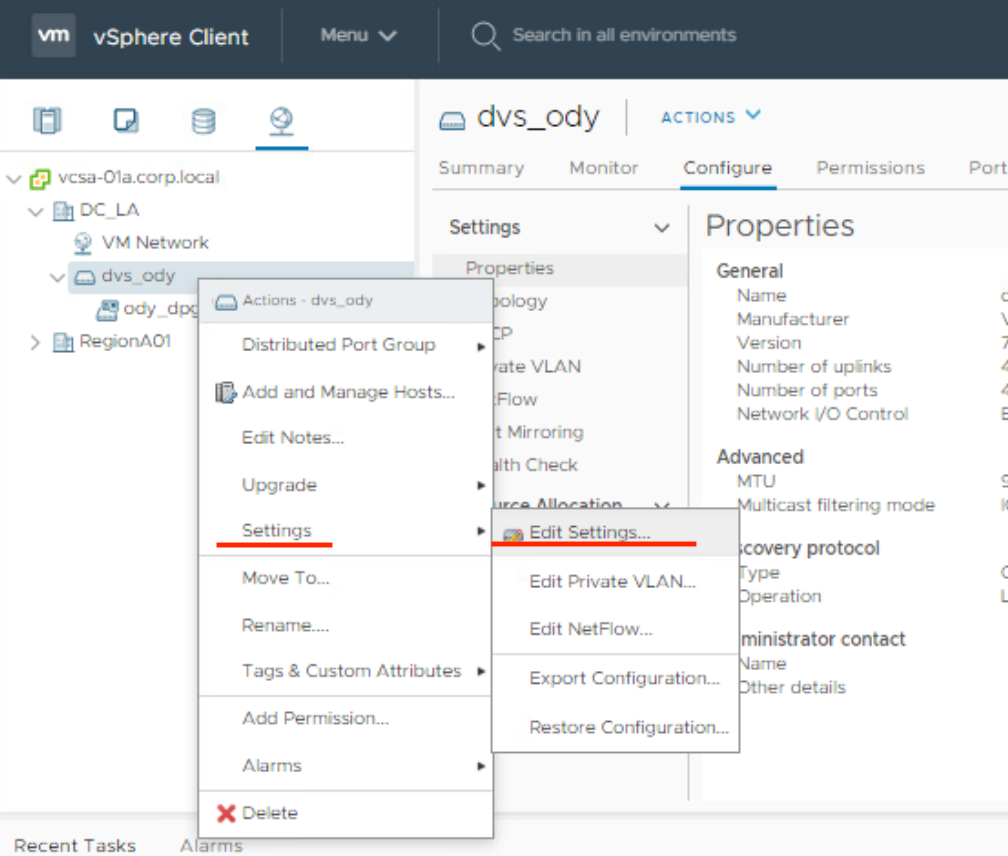This screenshot has height=856, width=1008.
Task: Expand the Distributed Port Group submenu arrow
Action: pyautogui.click(x=481, y=347)
